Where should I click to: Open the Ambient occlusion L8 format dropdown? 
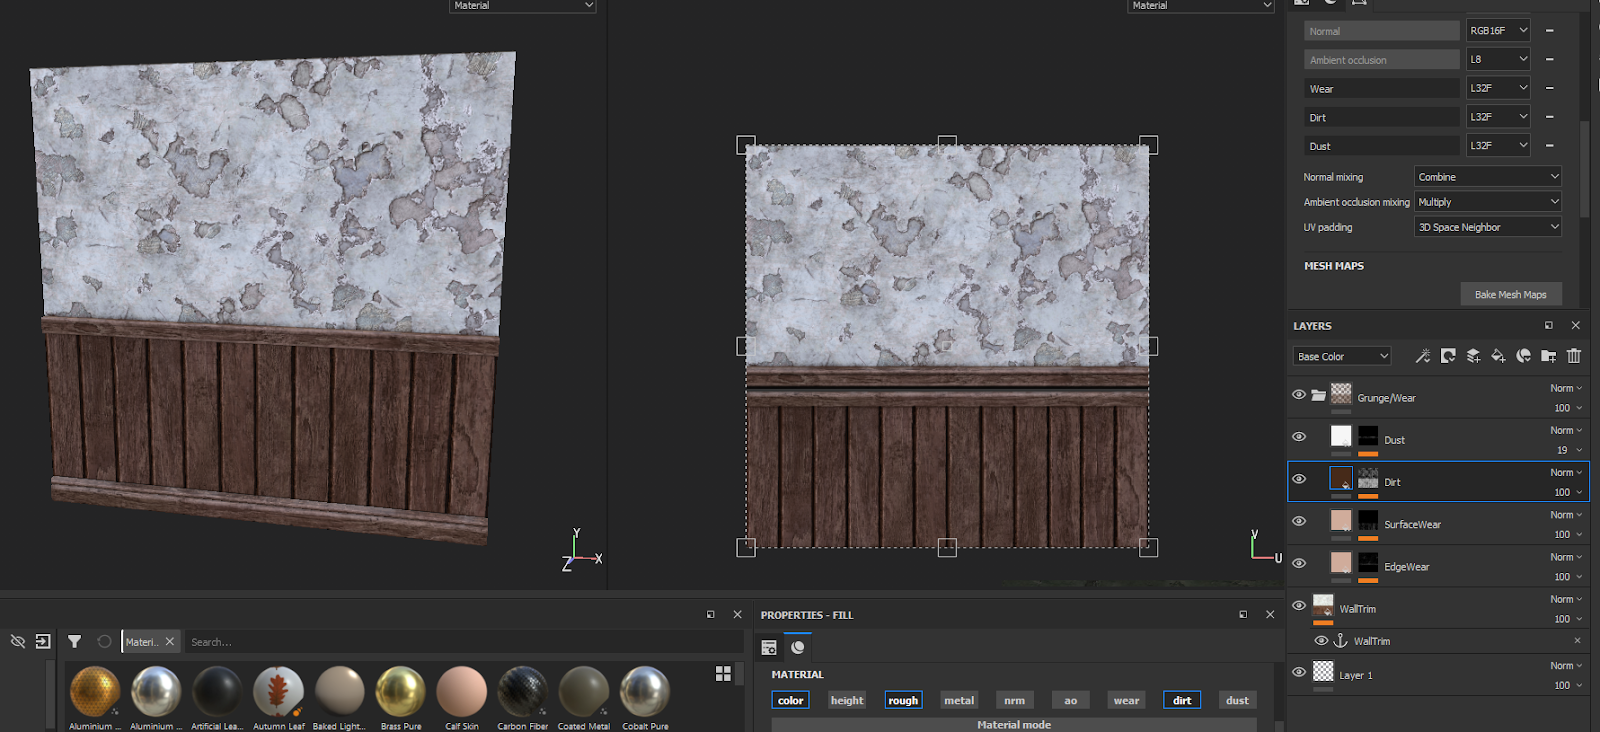[1498, 59]
